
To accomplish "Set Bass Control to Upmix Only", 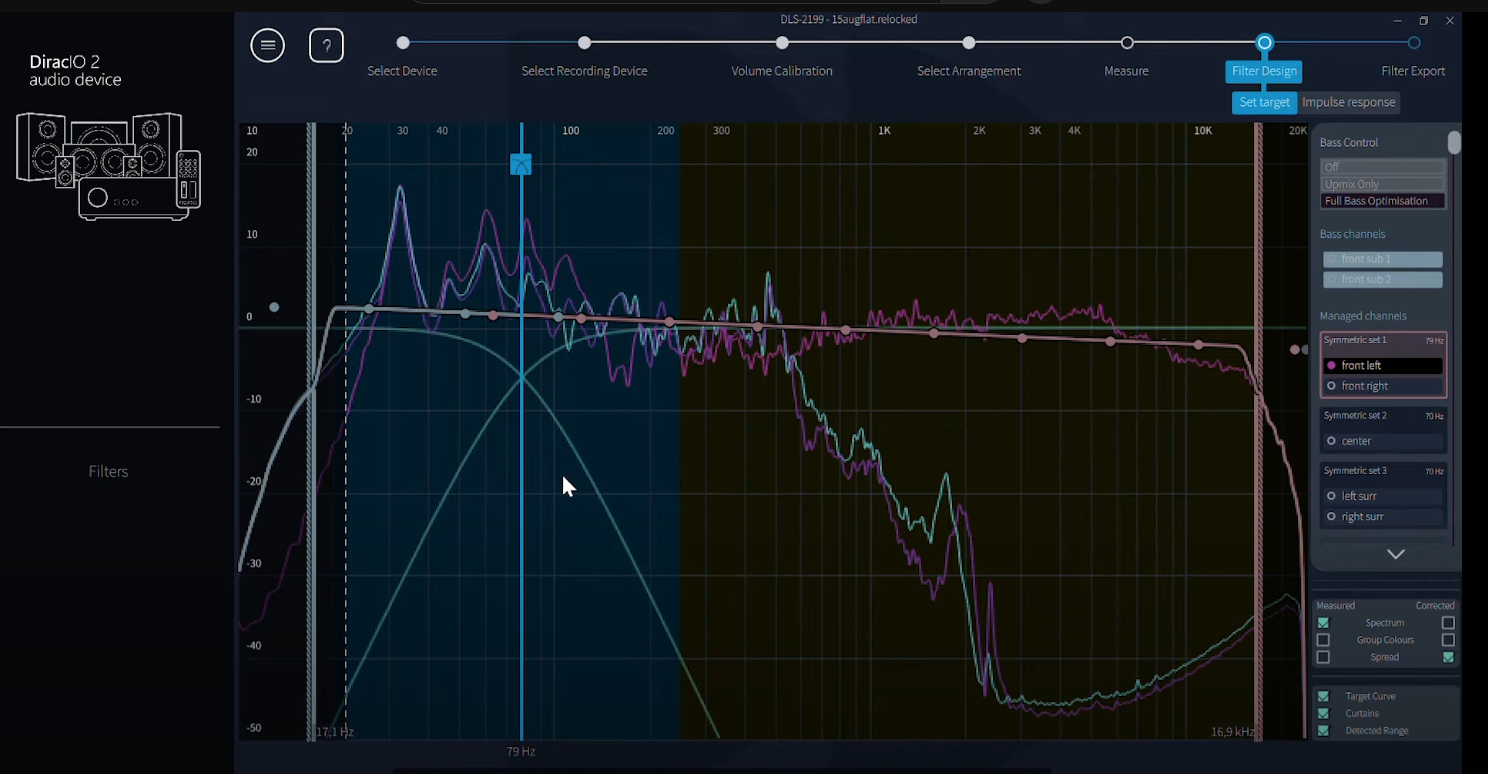I will [1383, 184].
